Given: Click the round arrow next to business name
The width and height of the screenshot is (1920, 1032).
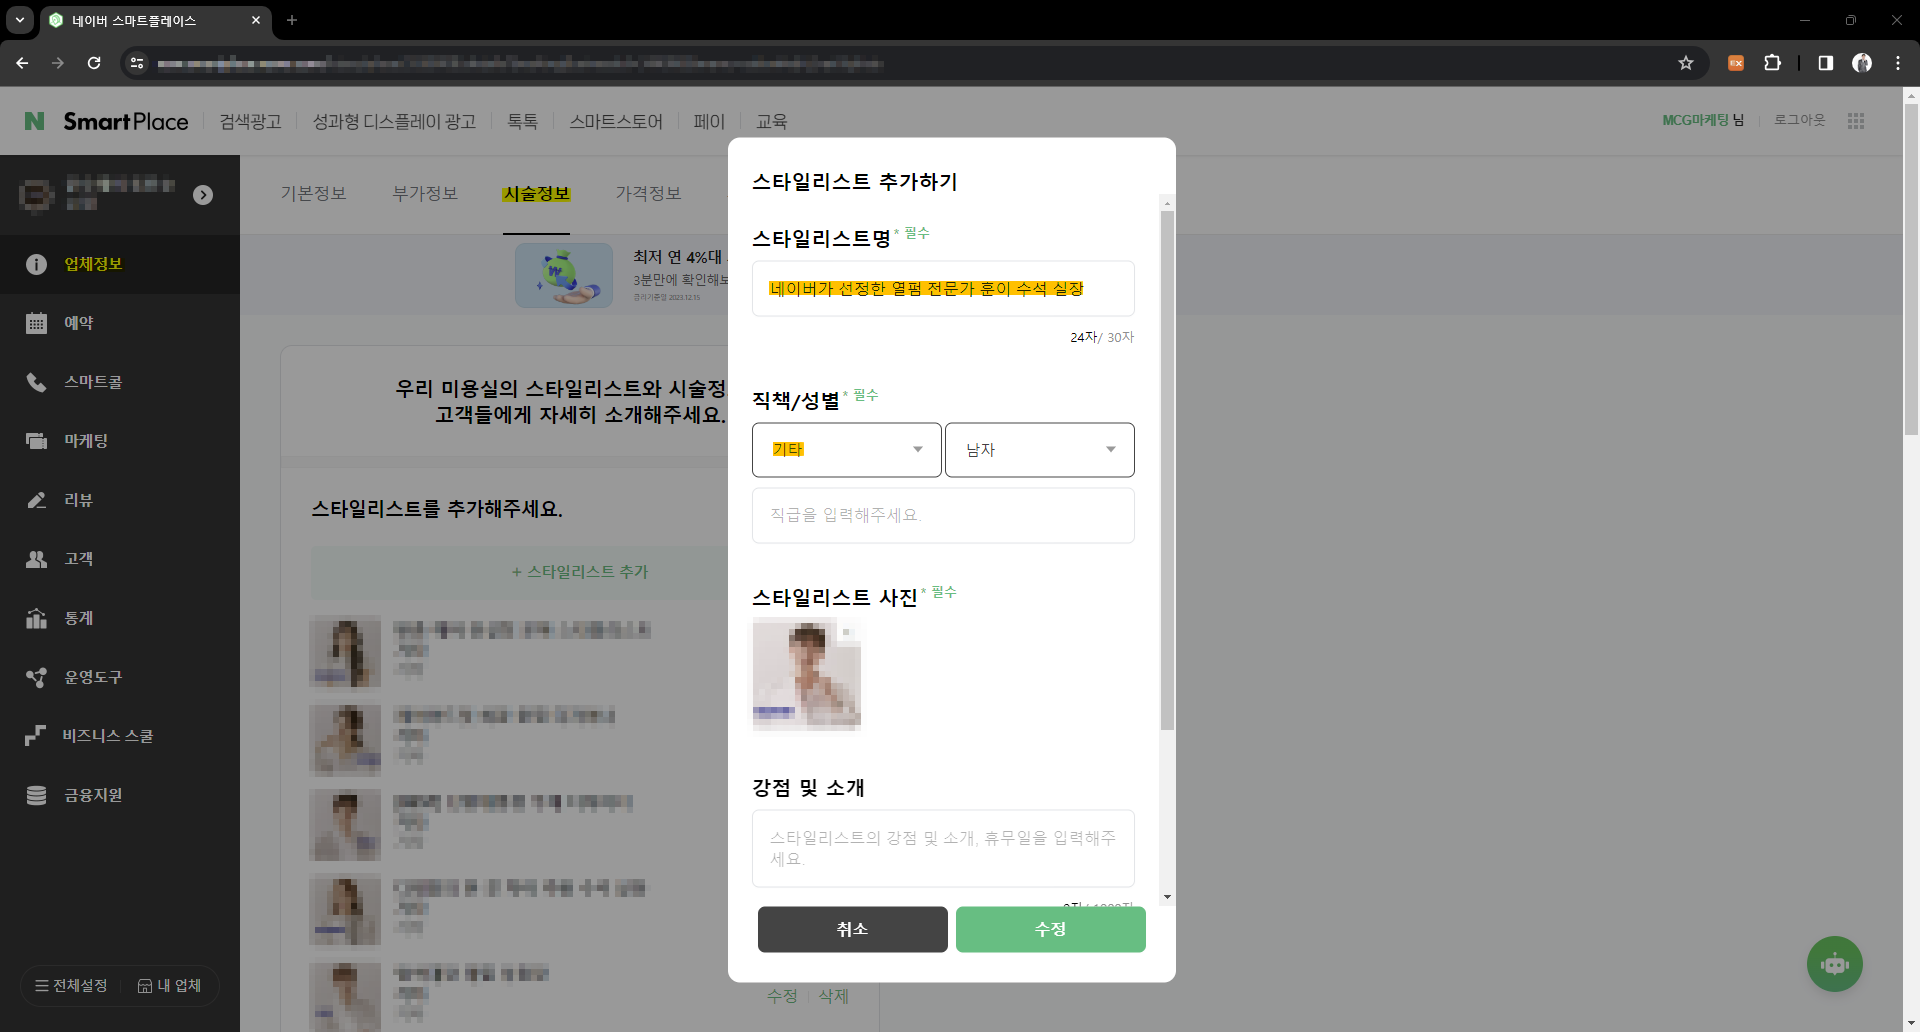Looking at the screenshot, I should coord(203,195).
